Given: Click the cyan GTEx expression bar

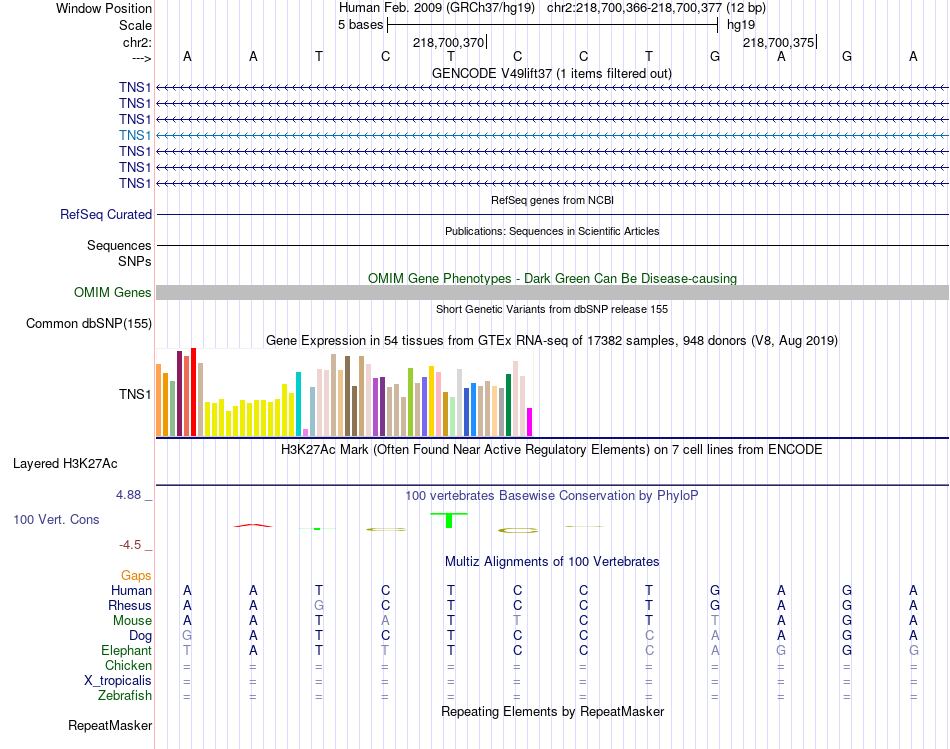Looking at the screenshot, I should pyautogui.click(x=298, y=404).
